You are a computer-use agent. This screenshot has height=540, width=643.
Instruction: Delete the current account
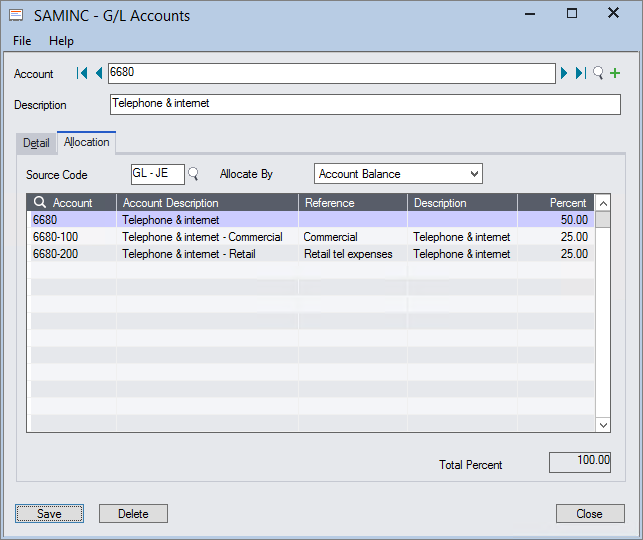pos(133,513)
